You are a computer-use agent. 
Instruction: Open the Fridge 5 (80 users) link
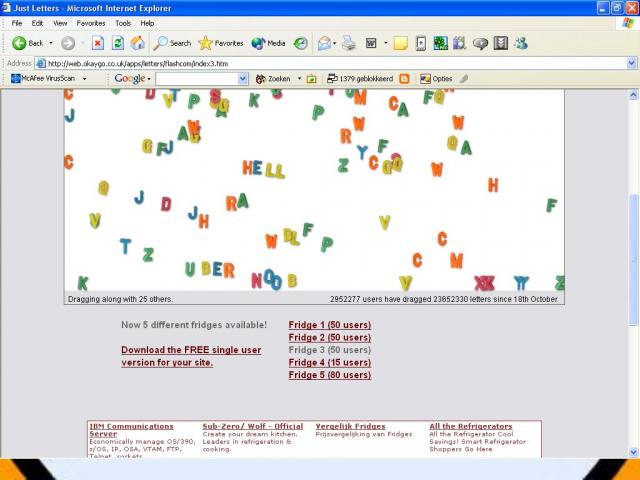pos(330,375)
